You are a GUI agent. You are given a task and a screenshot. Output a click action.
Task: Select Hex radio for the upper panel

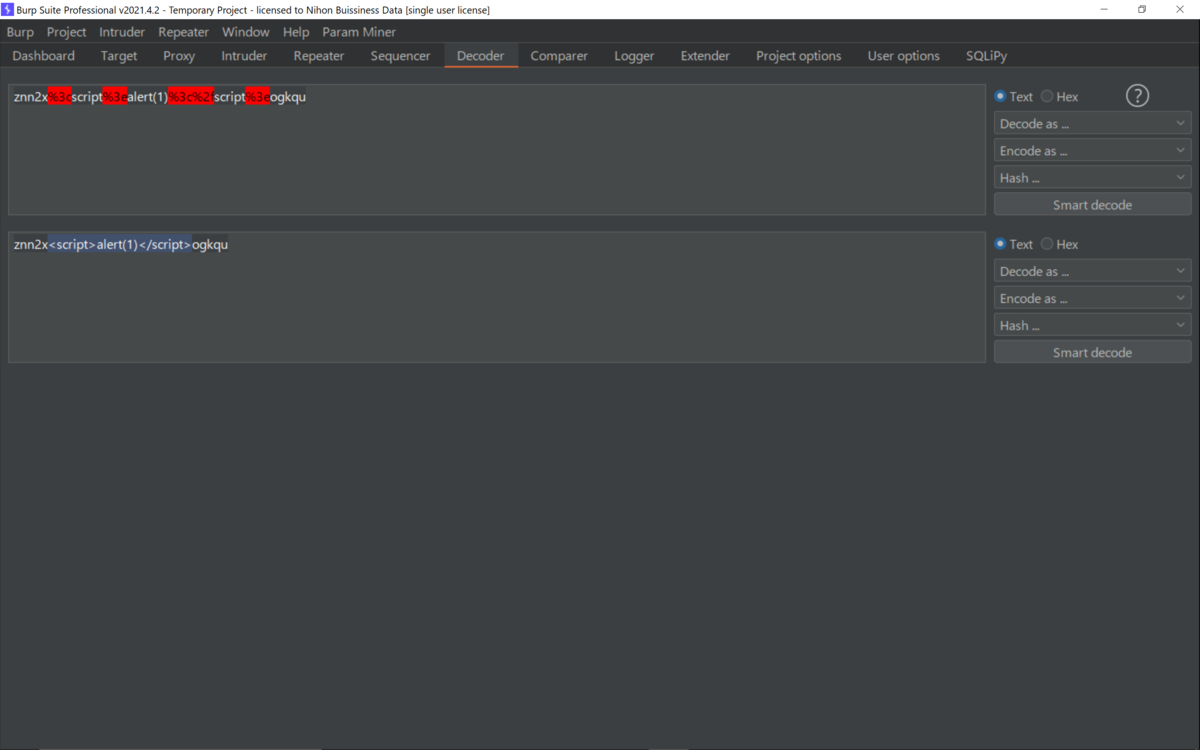1059,97
